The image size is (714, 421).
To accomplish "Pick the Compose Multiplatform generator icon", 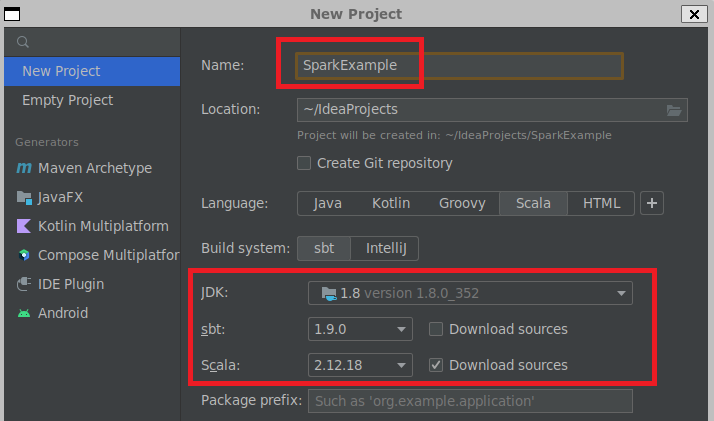I will (24, 255).
